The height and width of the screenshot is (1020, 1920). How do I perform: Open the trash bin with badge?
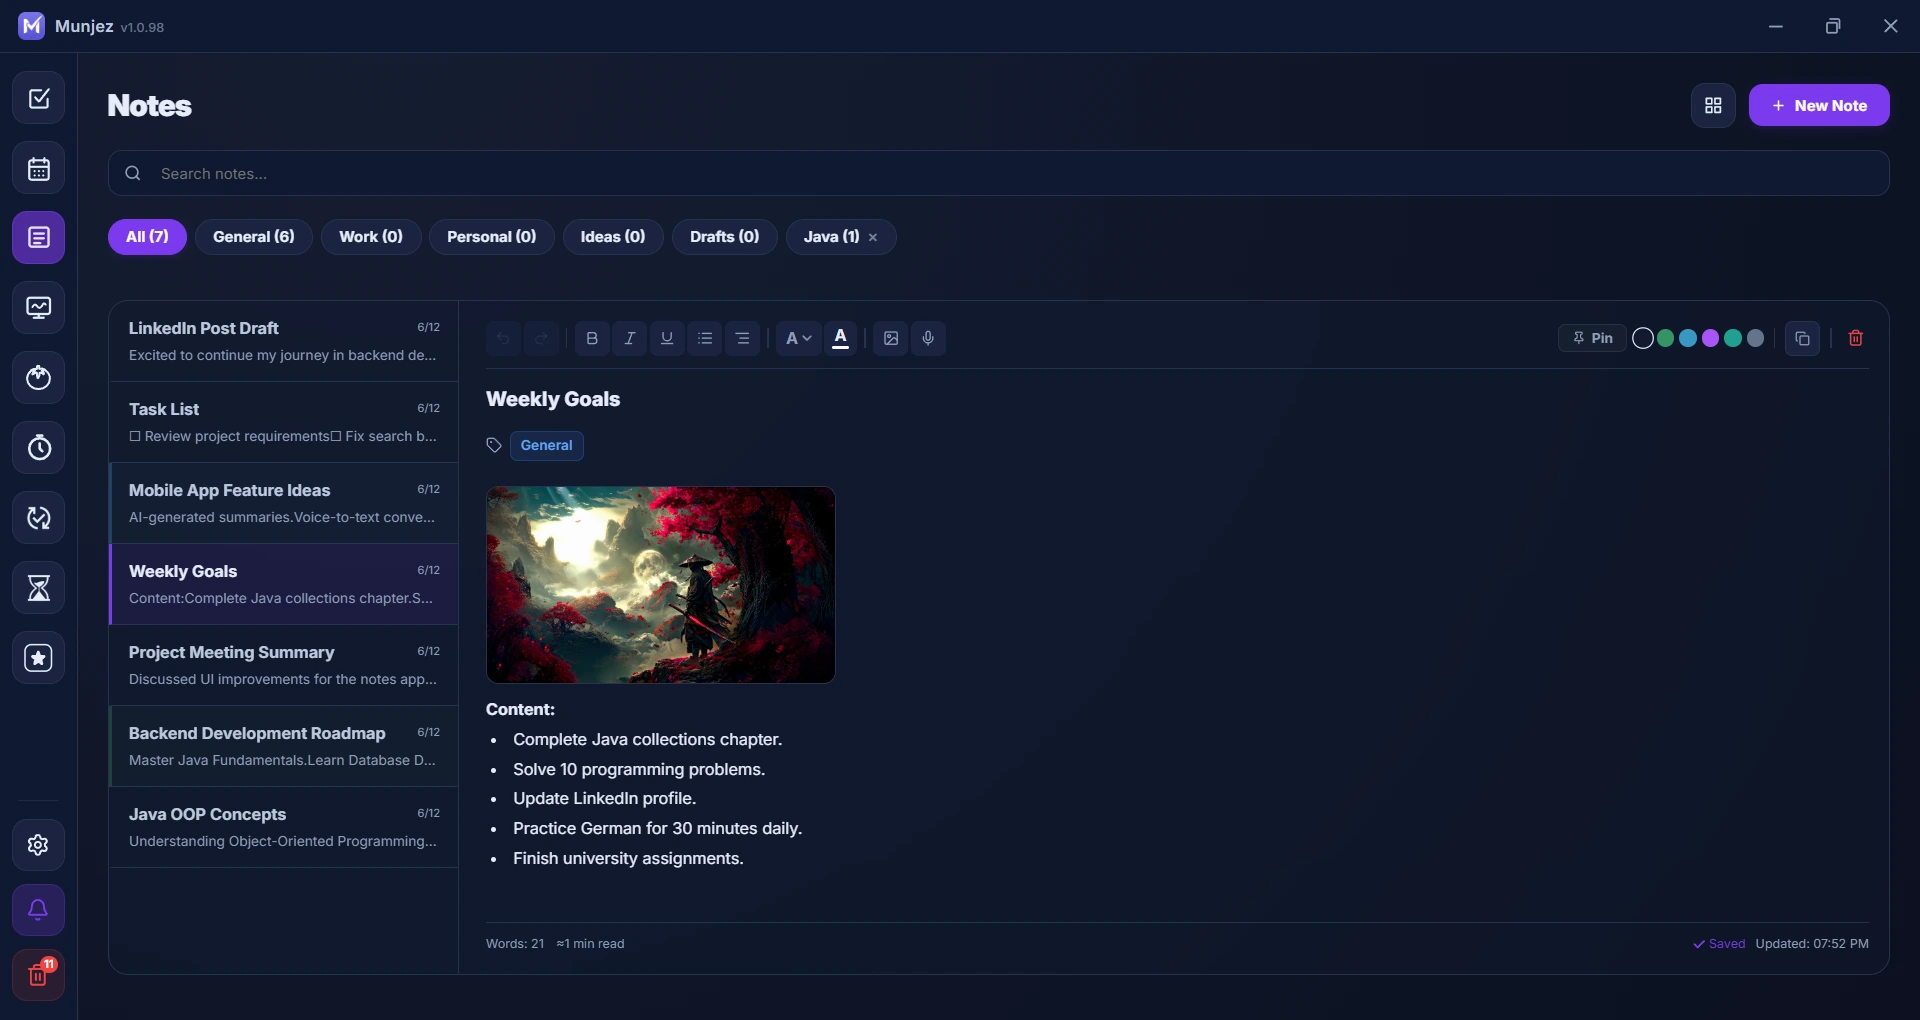point(39,975)
